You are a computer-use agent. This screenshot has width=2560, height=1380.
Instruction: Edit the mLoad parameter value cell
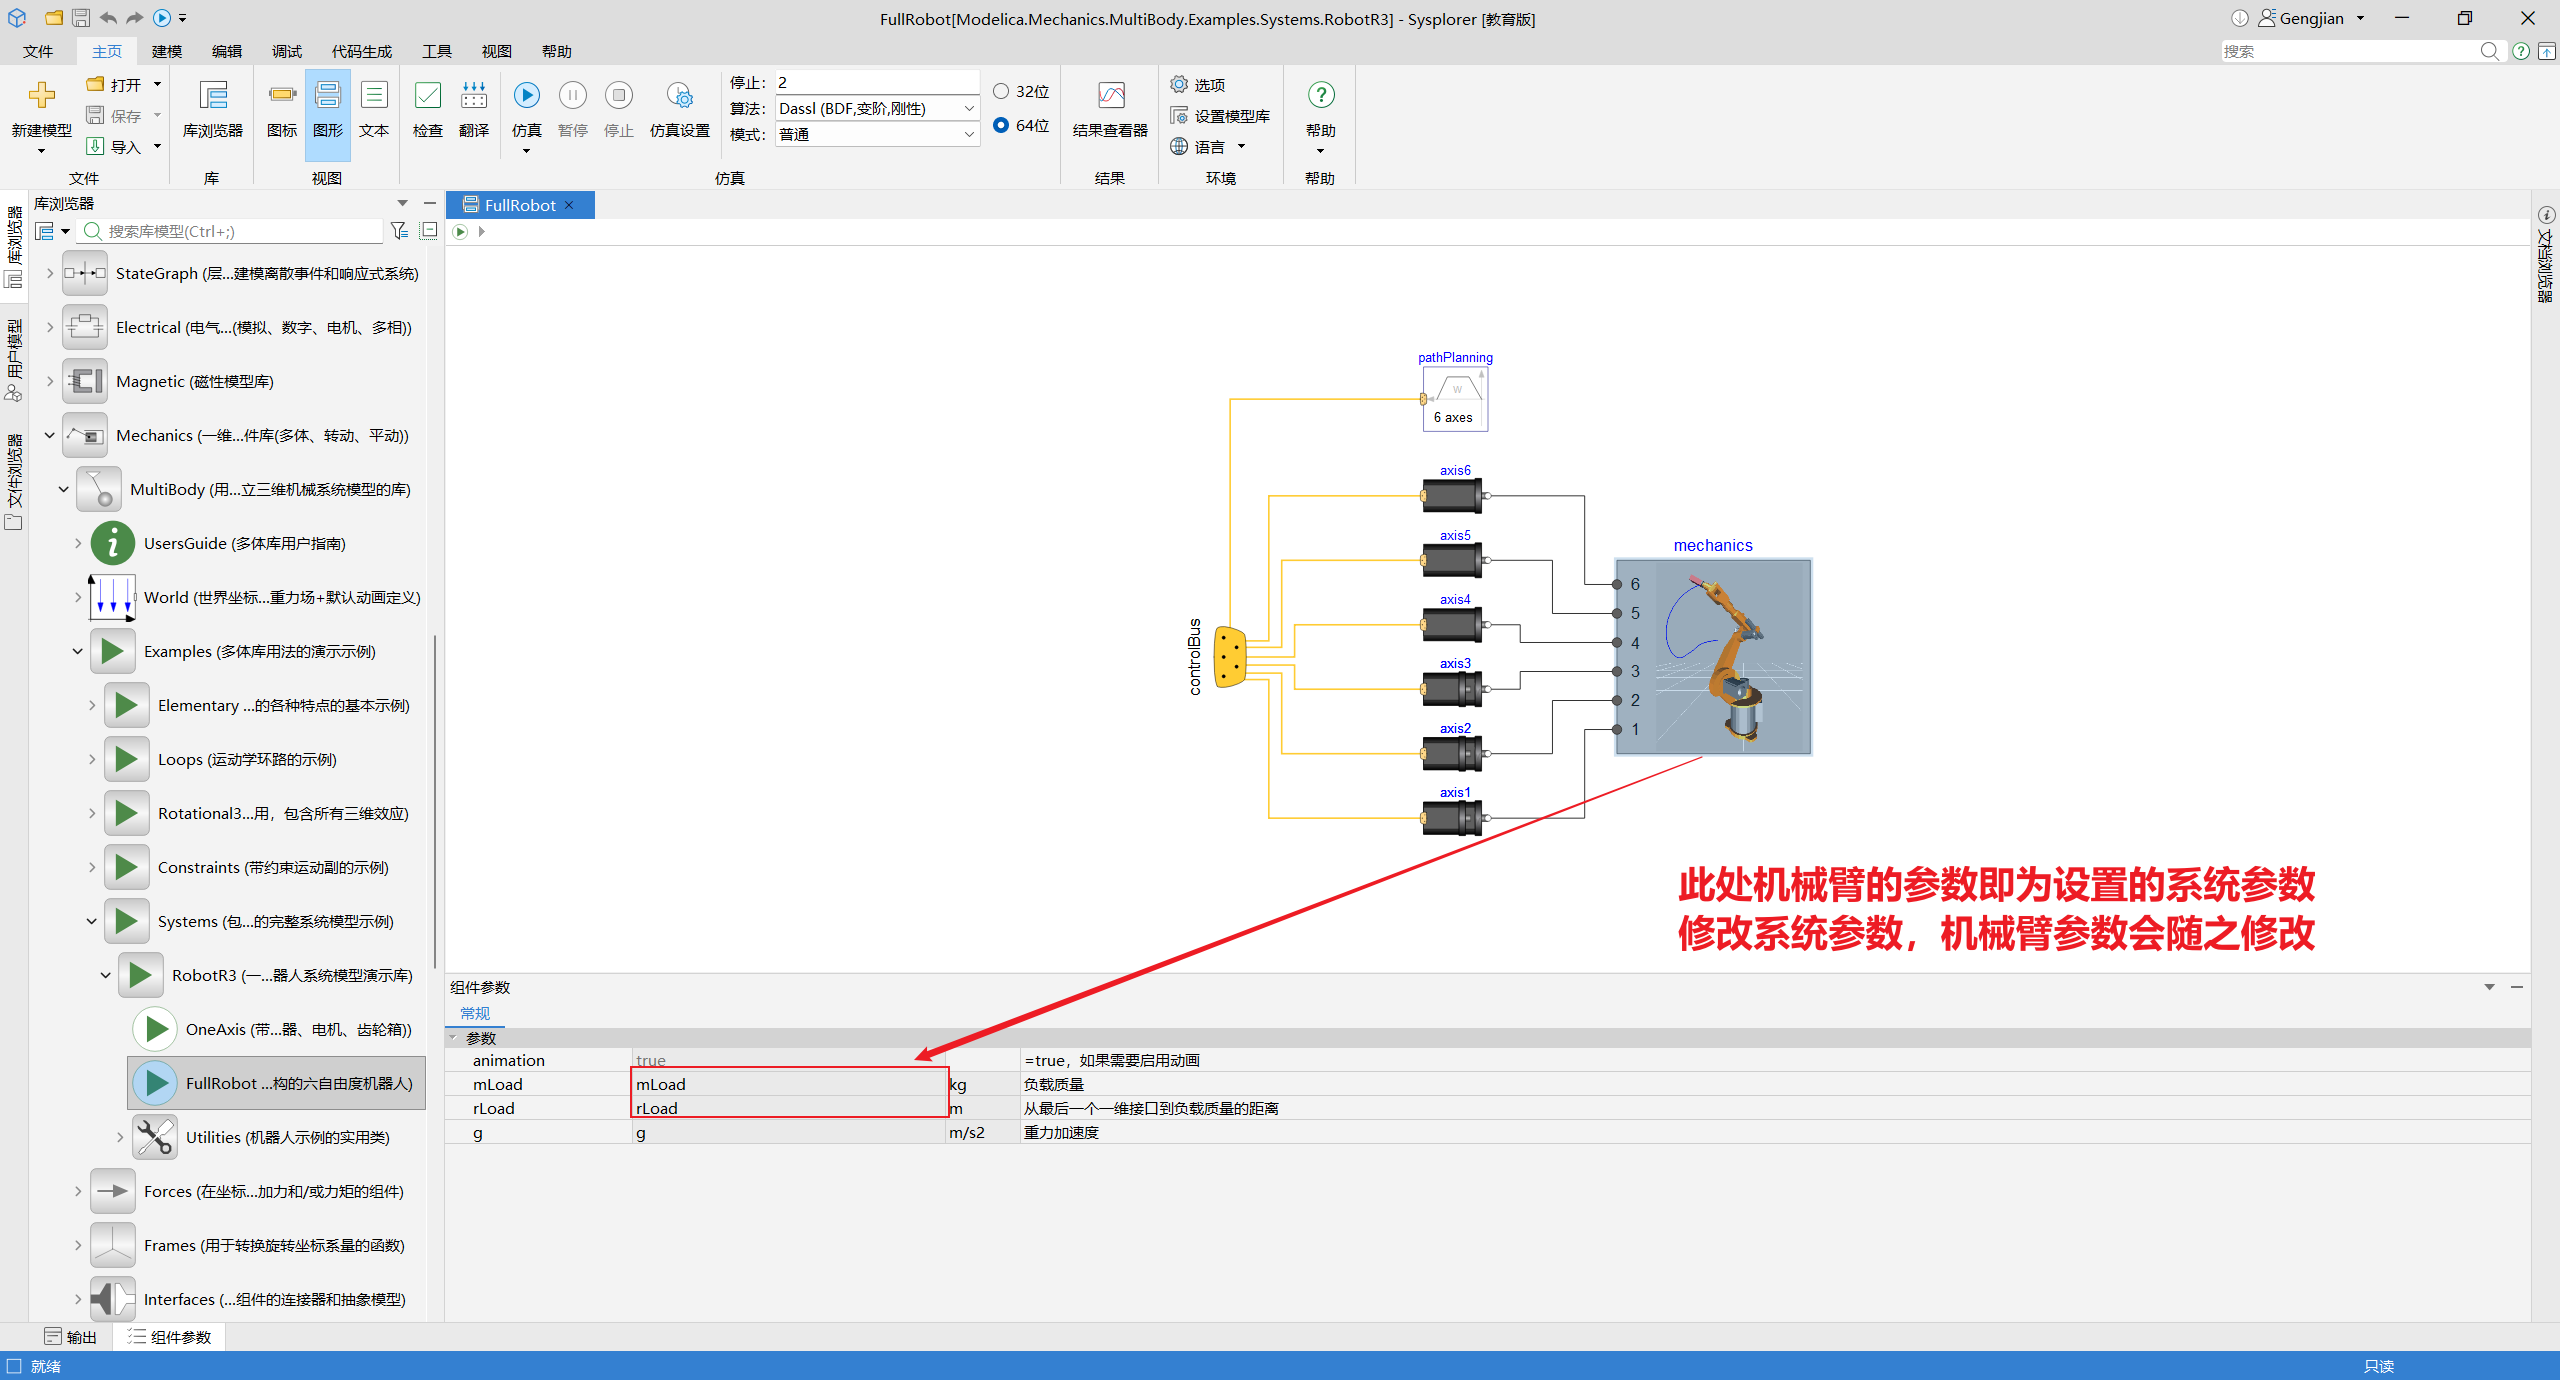coord(789,1084)
